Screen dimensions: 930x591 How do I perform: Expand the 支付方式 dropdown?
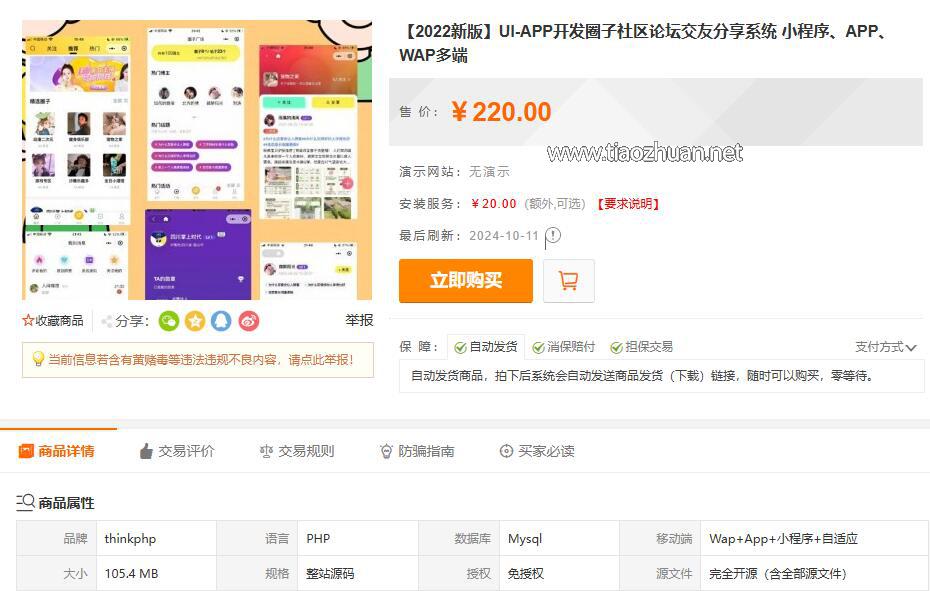[886, 347]
